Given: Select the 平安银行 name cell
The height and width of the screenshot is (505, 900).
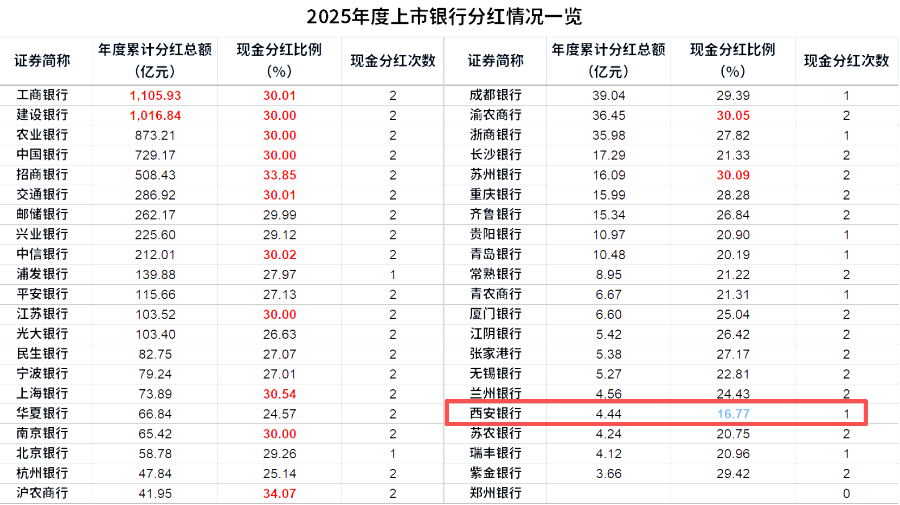Looking at the screenshot, I should 42,294.
